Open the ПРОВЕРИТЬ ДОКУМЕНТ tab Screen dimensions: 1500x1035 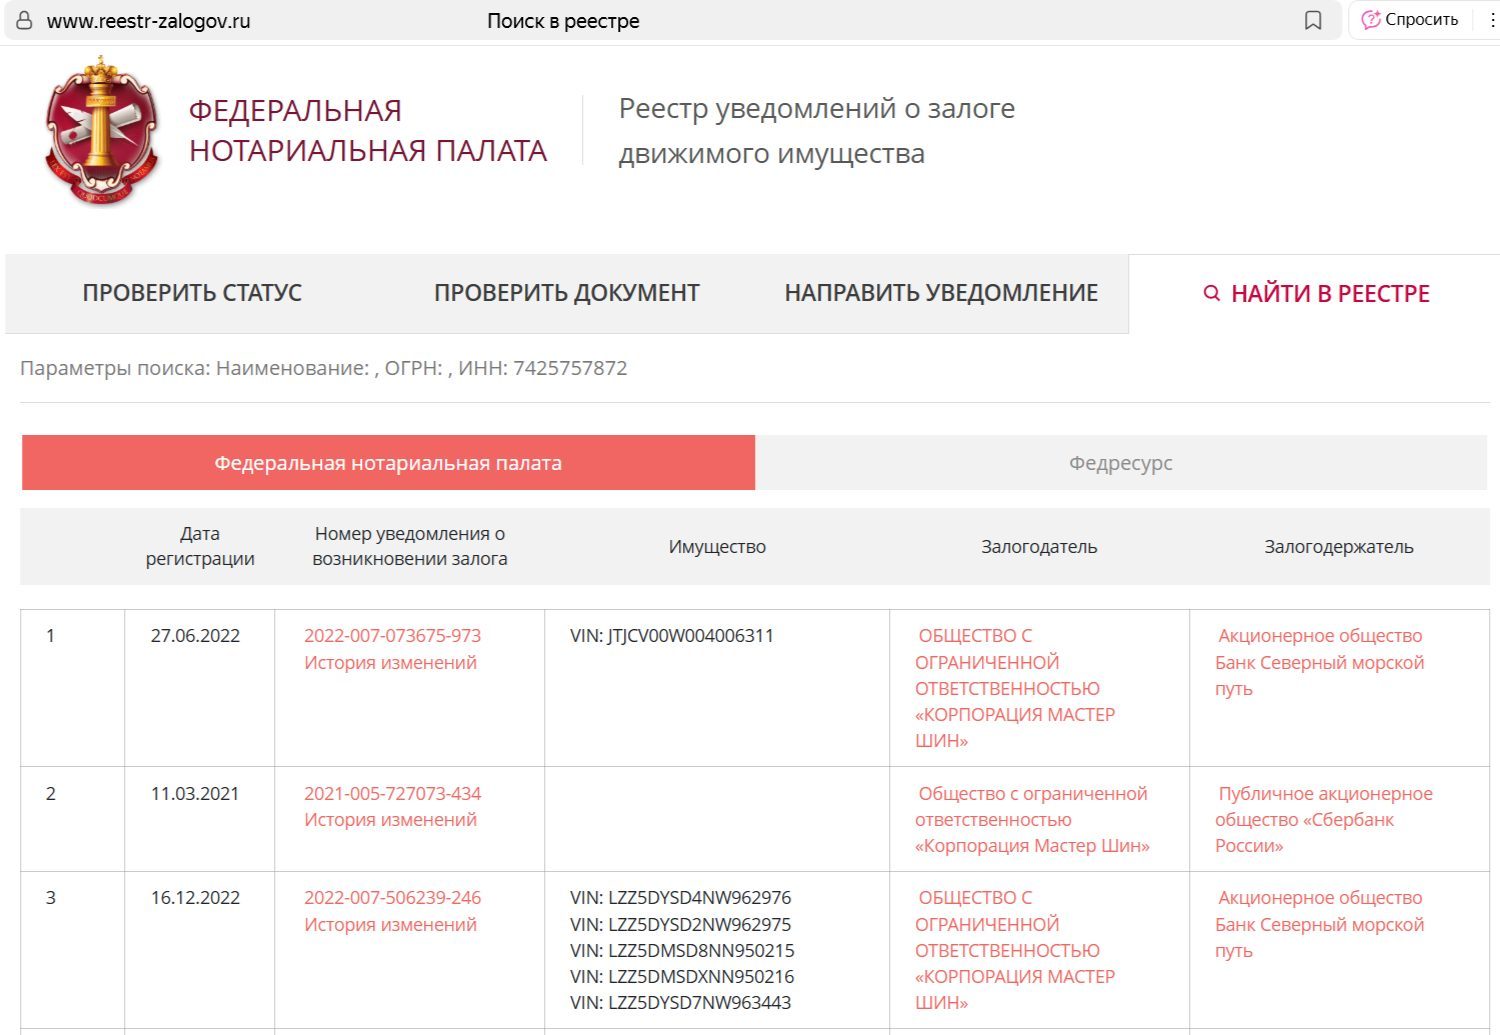[567, 293]
